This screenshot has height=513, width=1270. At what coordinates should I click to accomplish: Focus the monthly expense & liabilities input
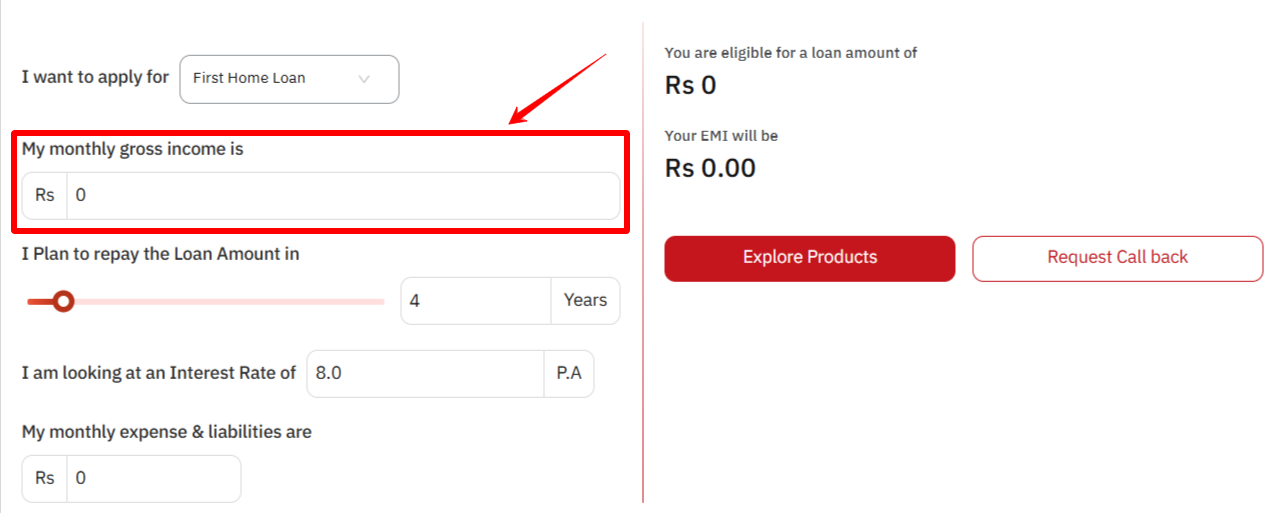pos(153,479)
